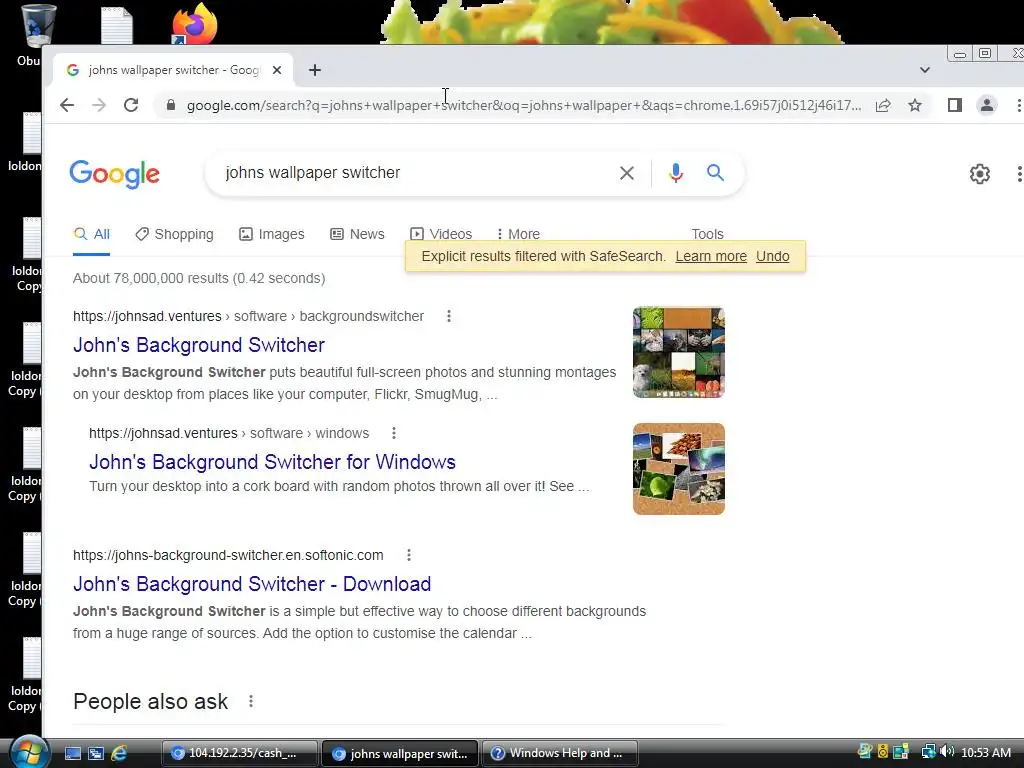This screenshot has width=1024, height=768.
Task: Select the All results tab
Action: click(91, 234)
